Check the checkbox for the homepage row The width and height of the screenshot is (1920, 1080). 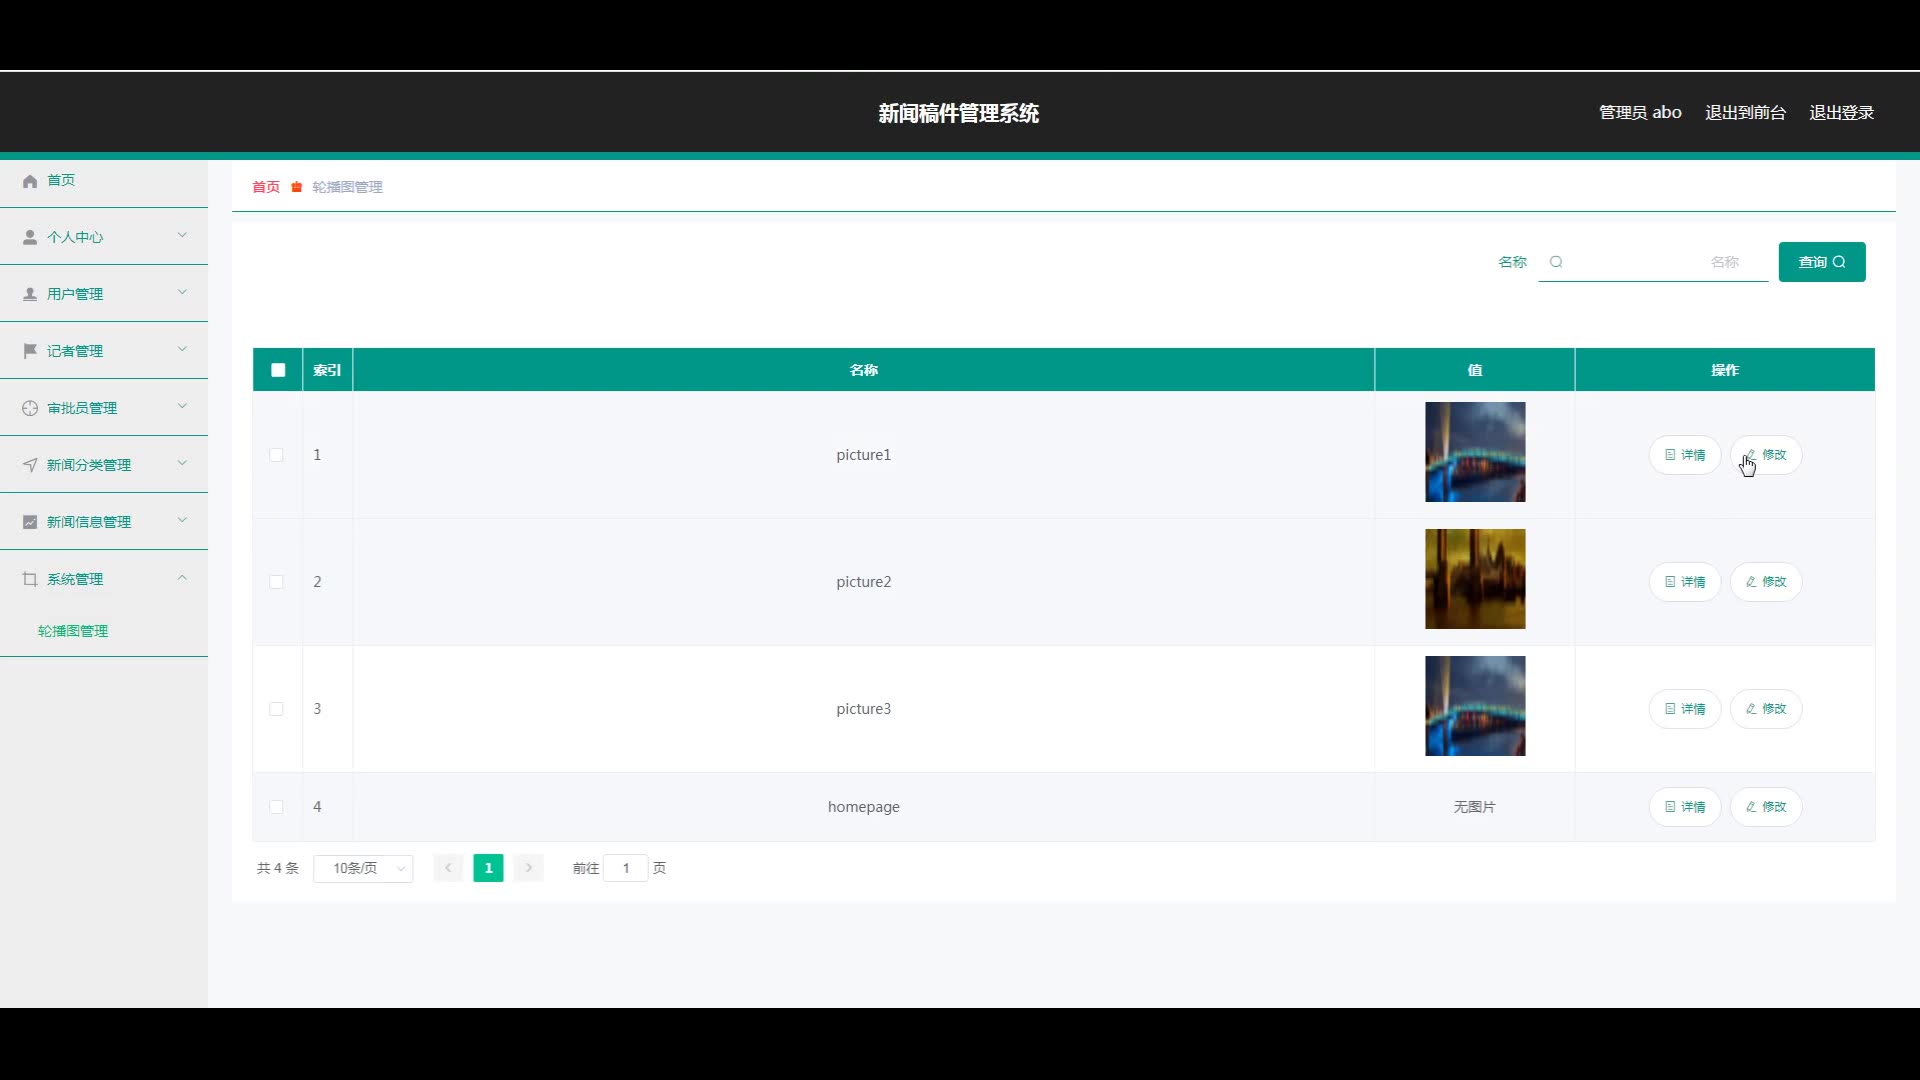(x=277, y=807)
